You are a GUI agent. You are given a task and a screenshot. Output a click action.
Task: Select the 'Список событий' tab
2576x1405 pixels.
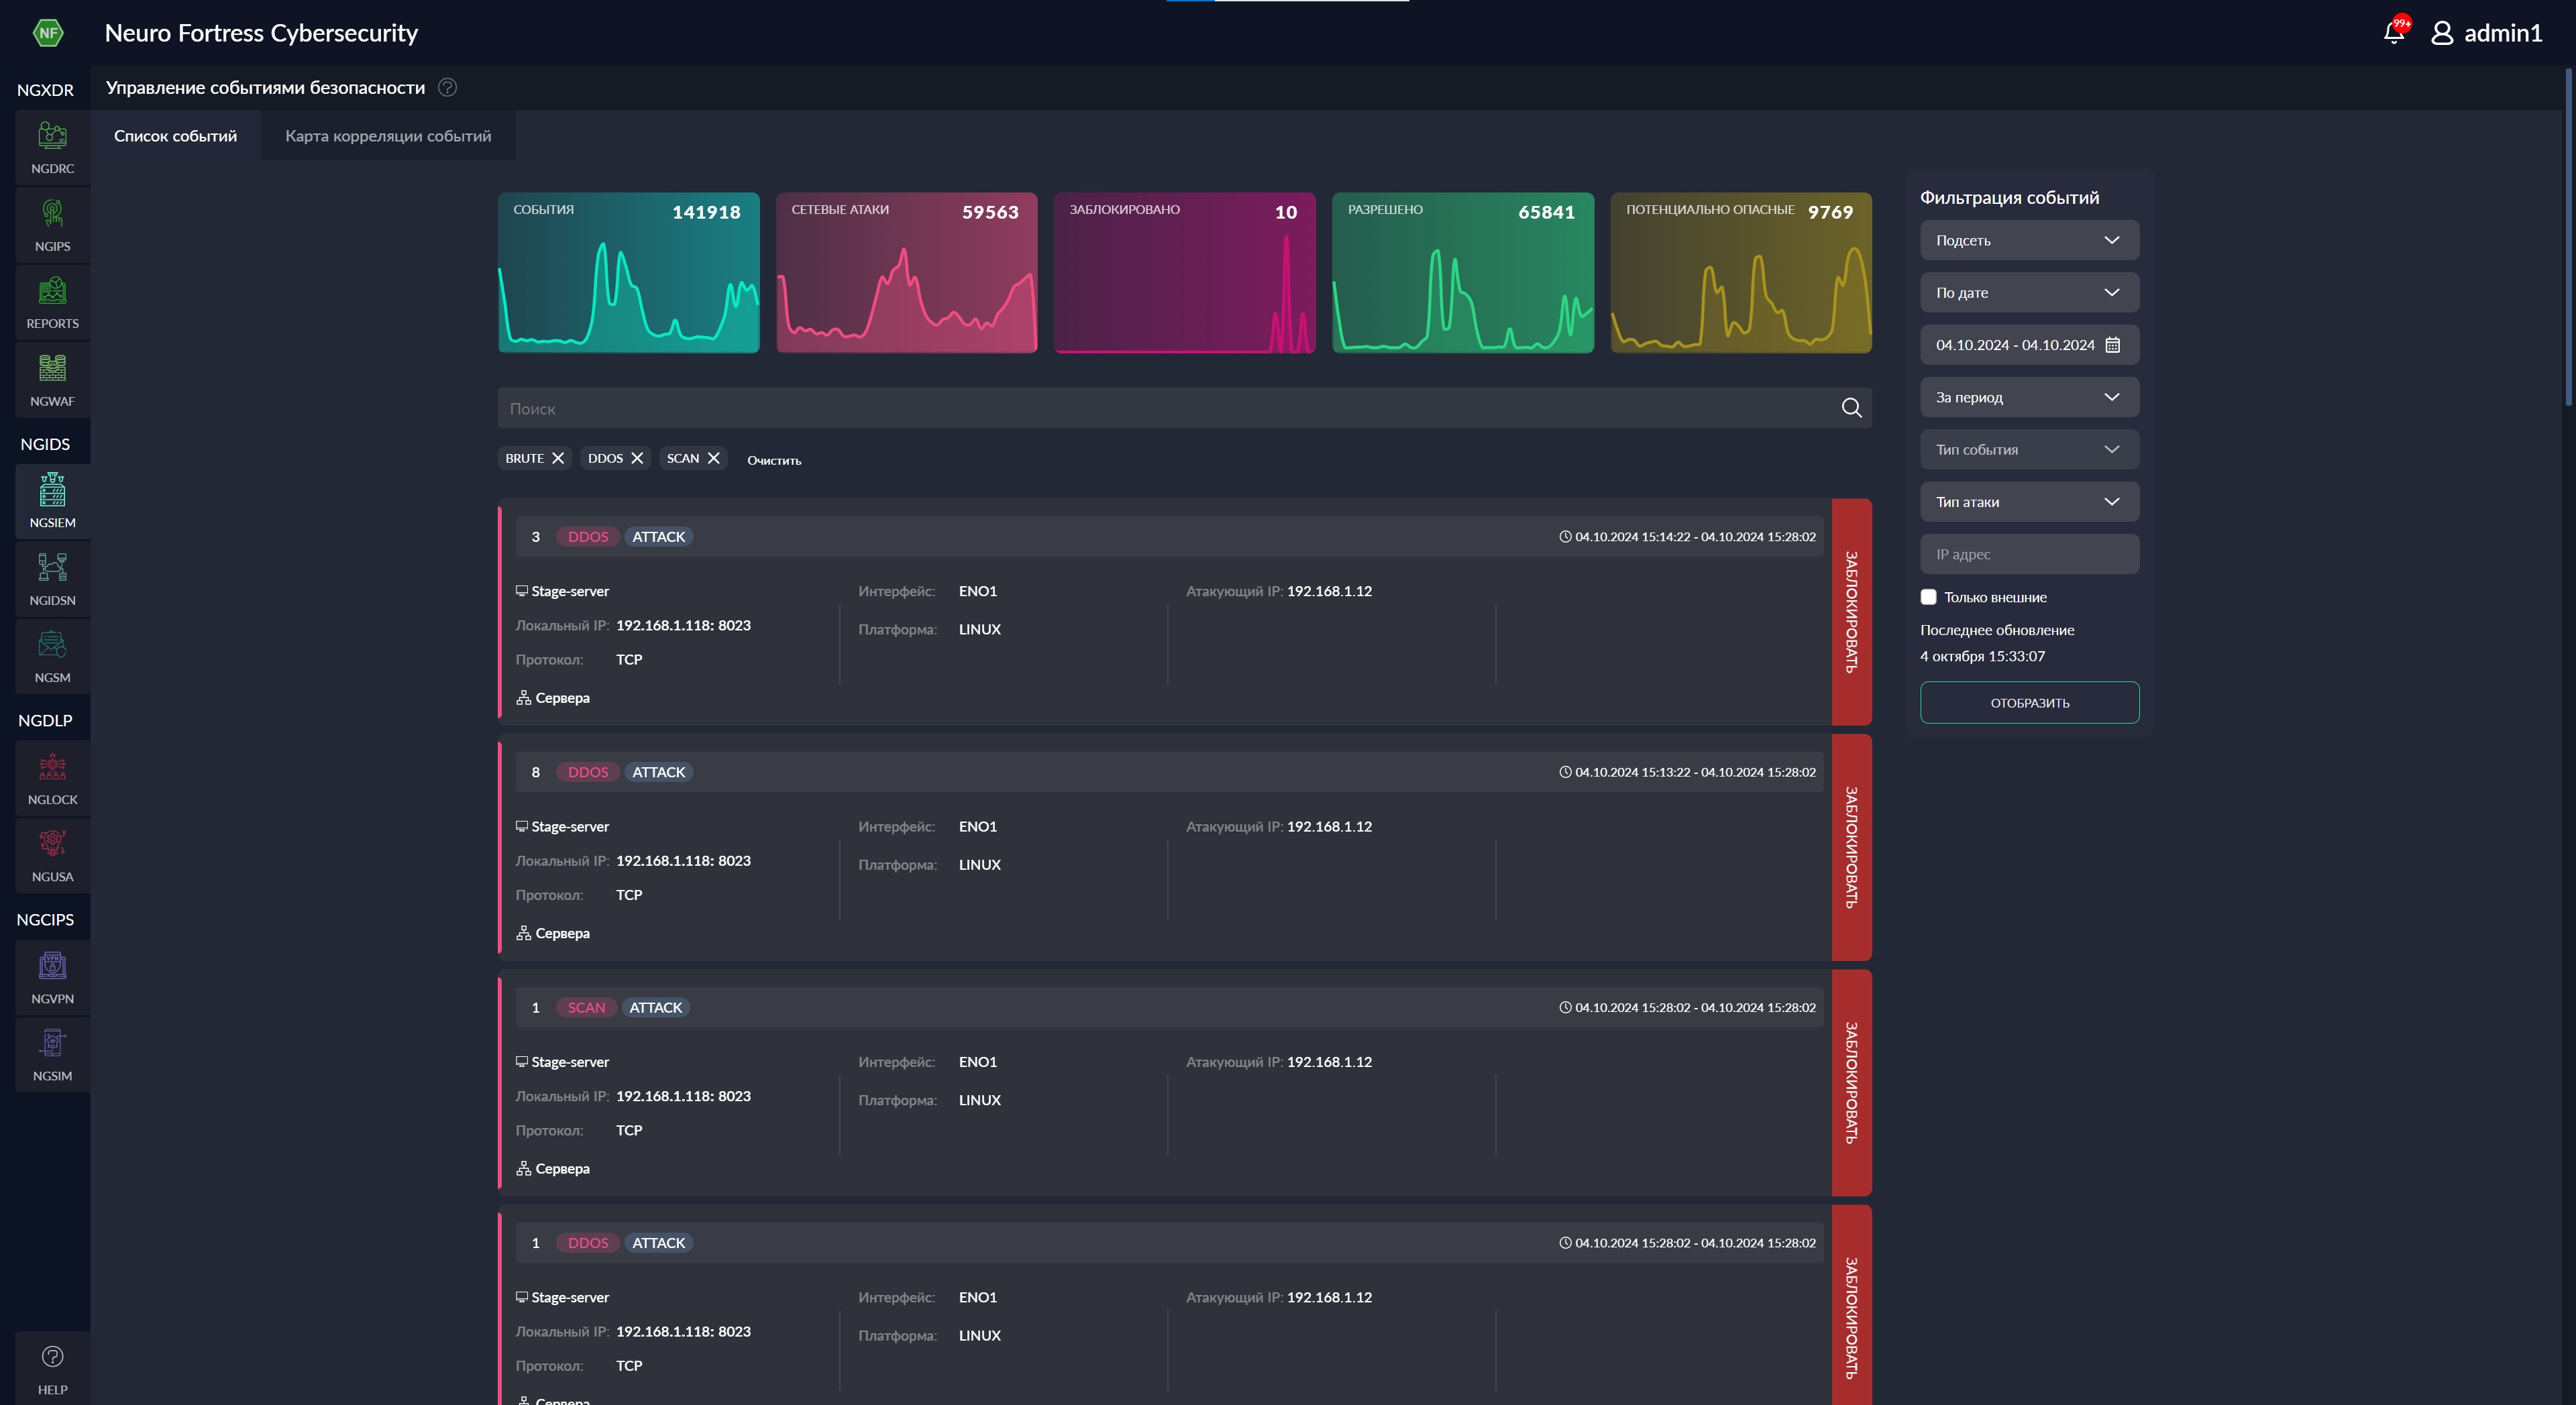pyautogui.click(x=176, y=135)
